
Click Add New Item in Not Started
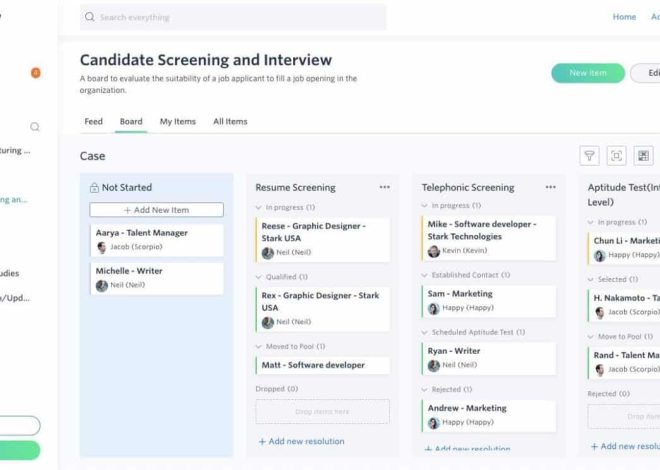coord(157,210)
